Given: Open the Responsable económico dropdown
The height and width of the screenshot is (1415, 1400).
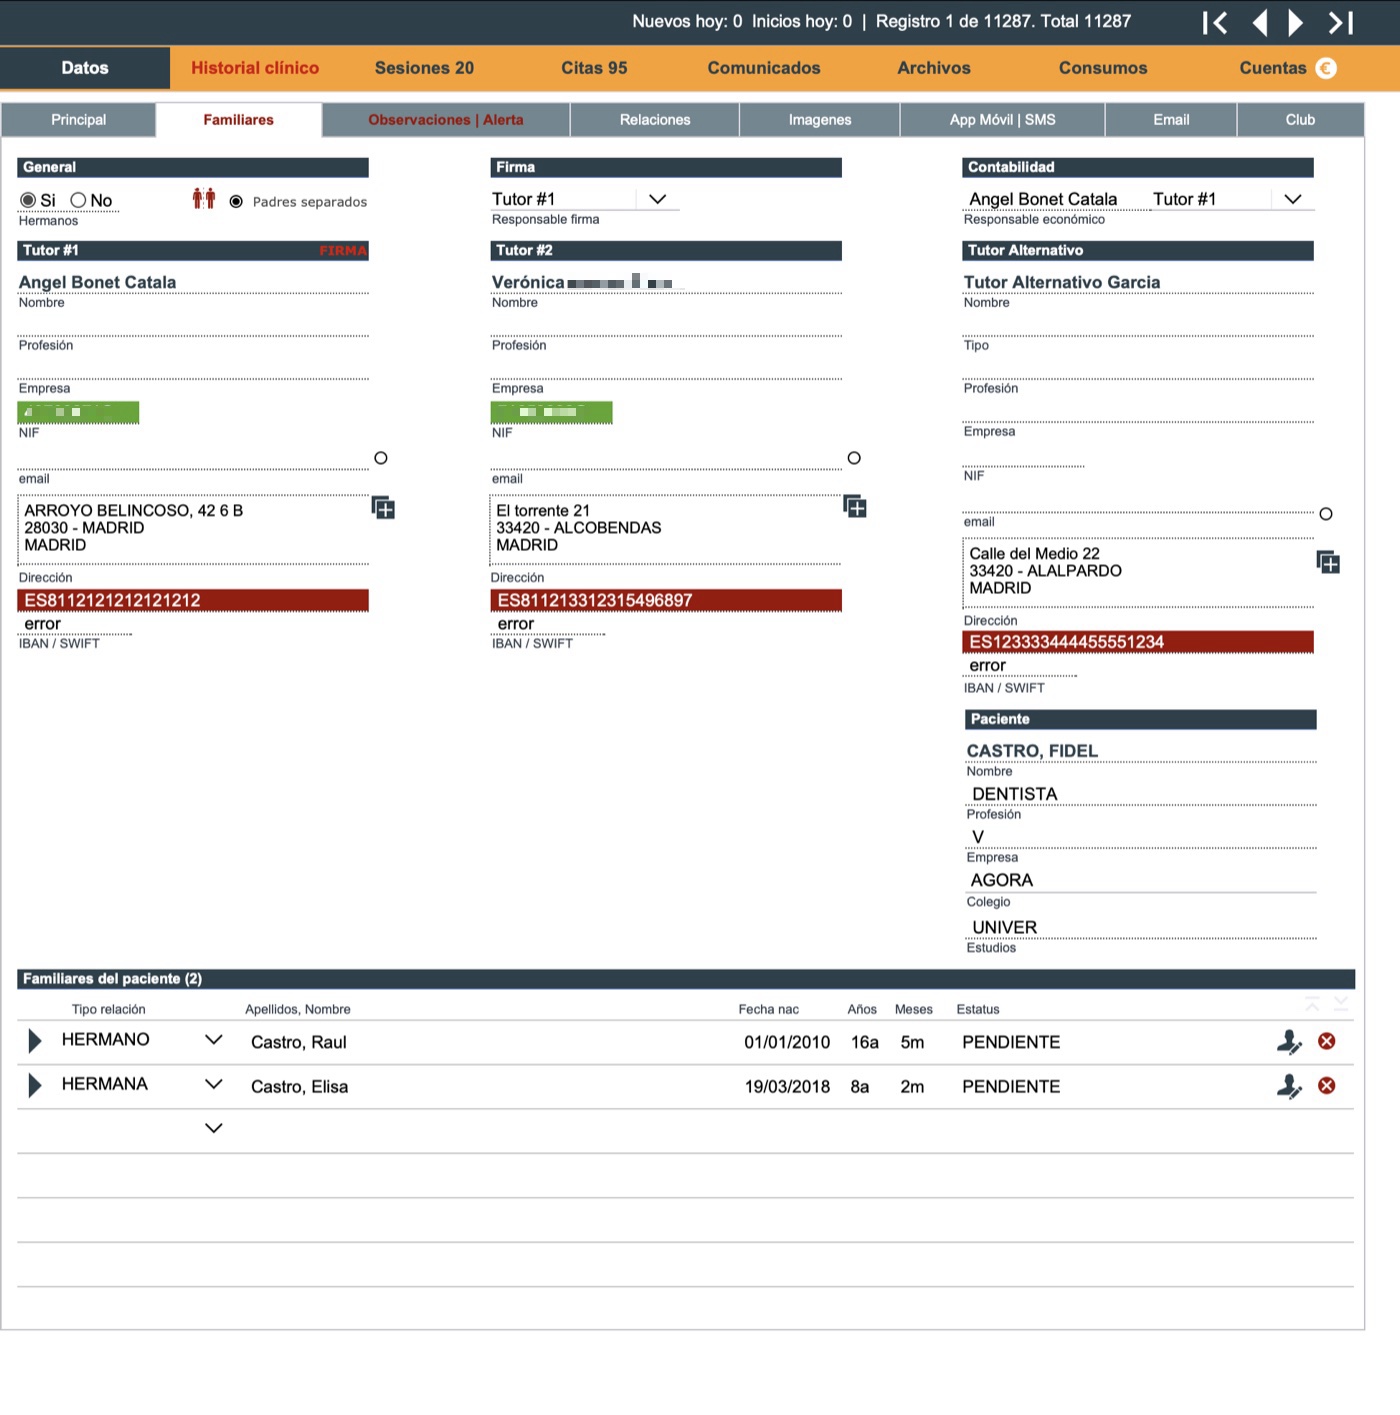Looking at the screenshot, I should point(1293,199).
